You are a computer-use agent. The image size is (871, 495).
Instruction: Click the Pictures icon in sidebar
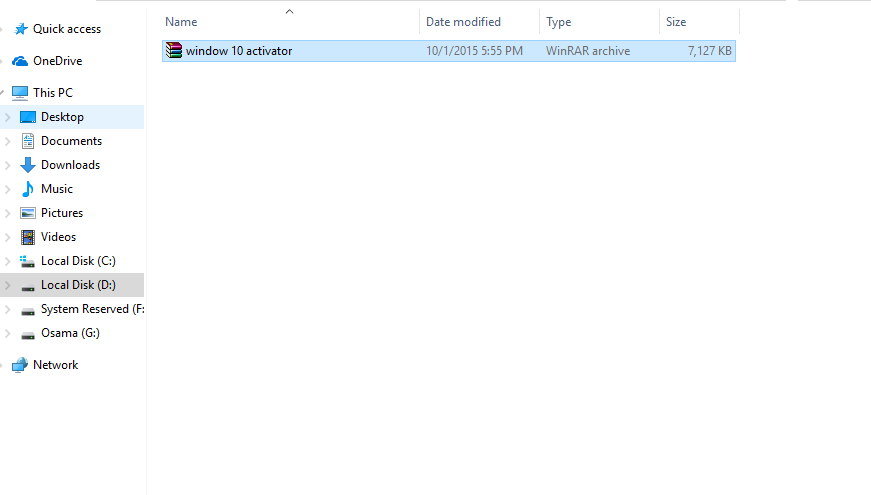pos(28,213)
